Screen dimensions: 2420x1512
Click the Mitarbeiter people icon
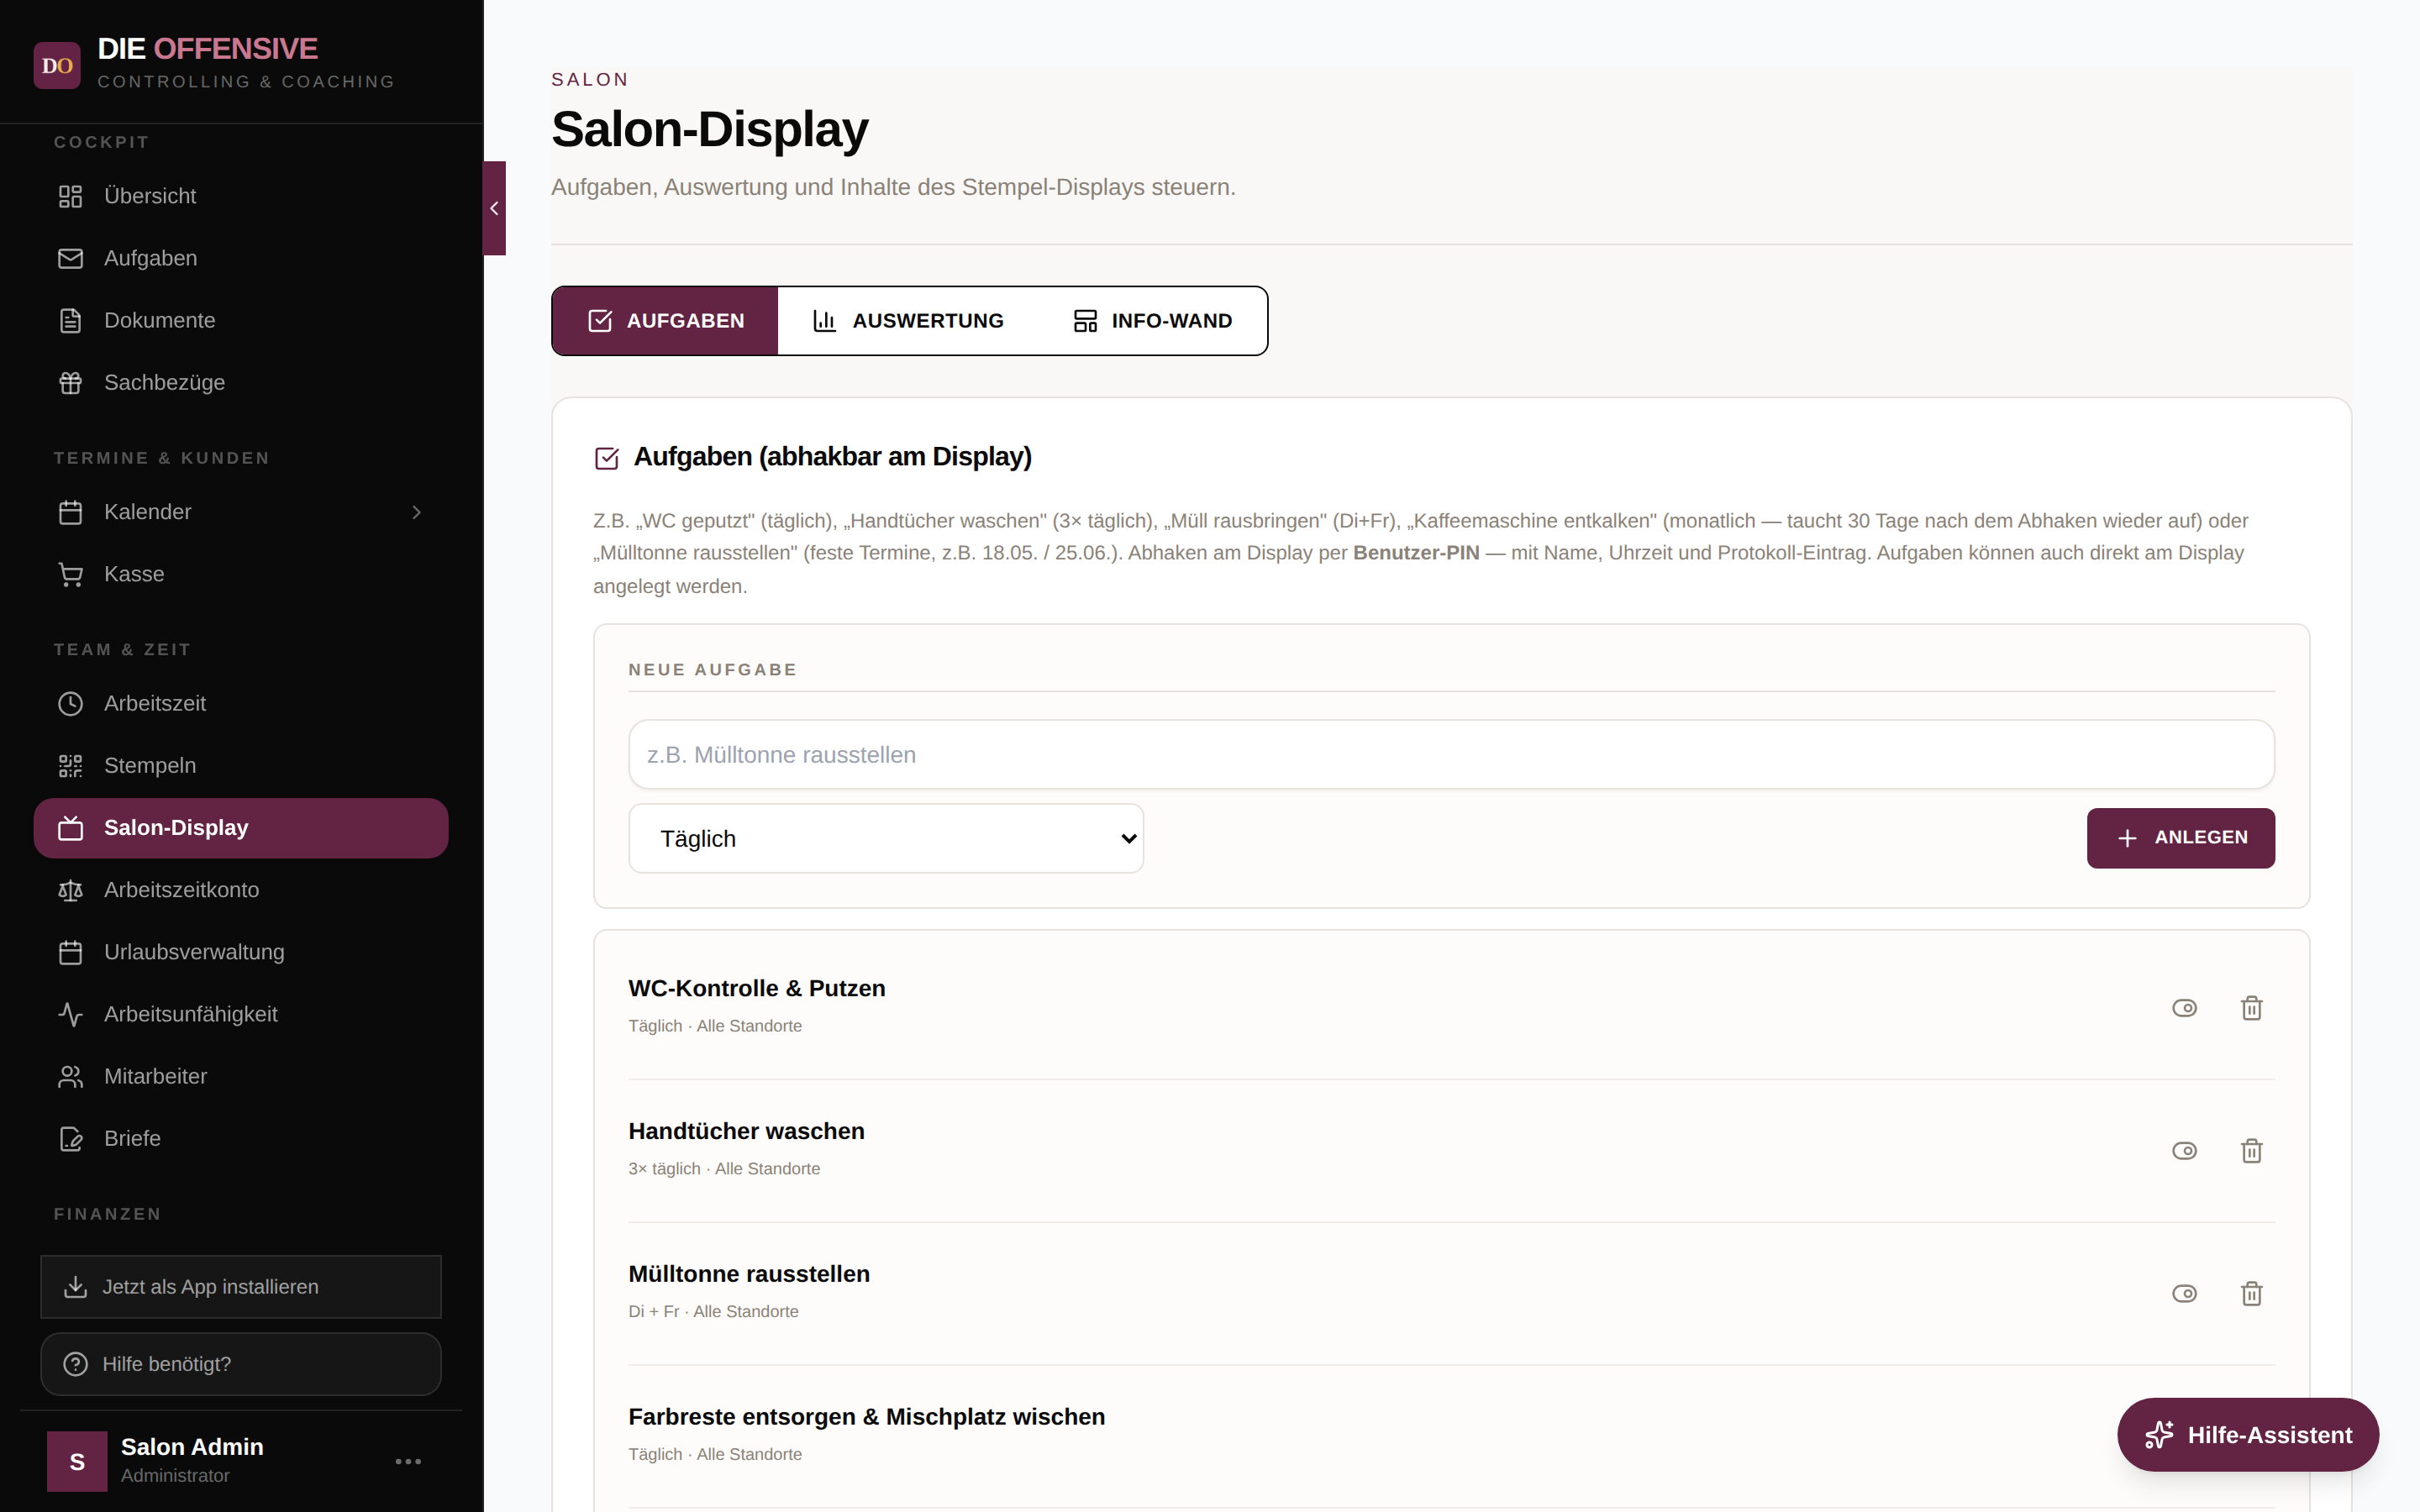pos(70,1077)
